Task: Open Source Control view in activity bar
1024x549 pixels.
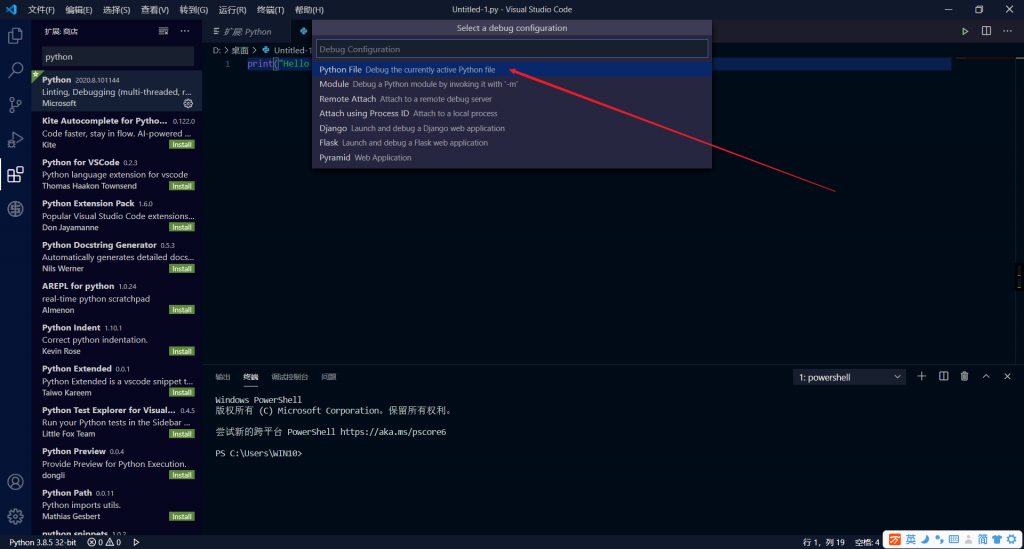Action: [15, 104]
